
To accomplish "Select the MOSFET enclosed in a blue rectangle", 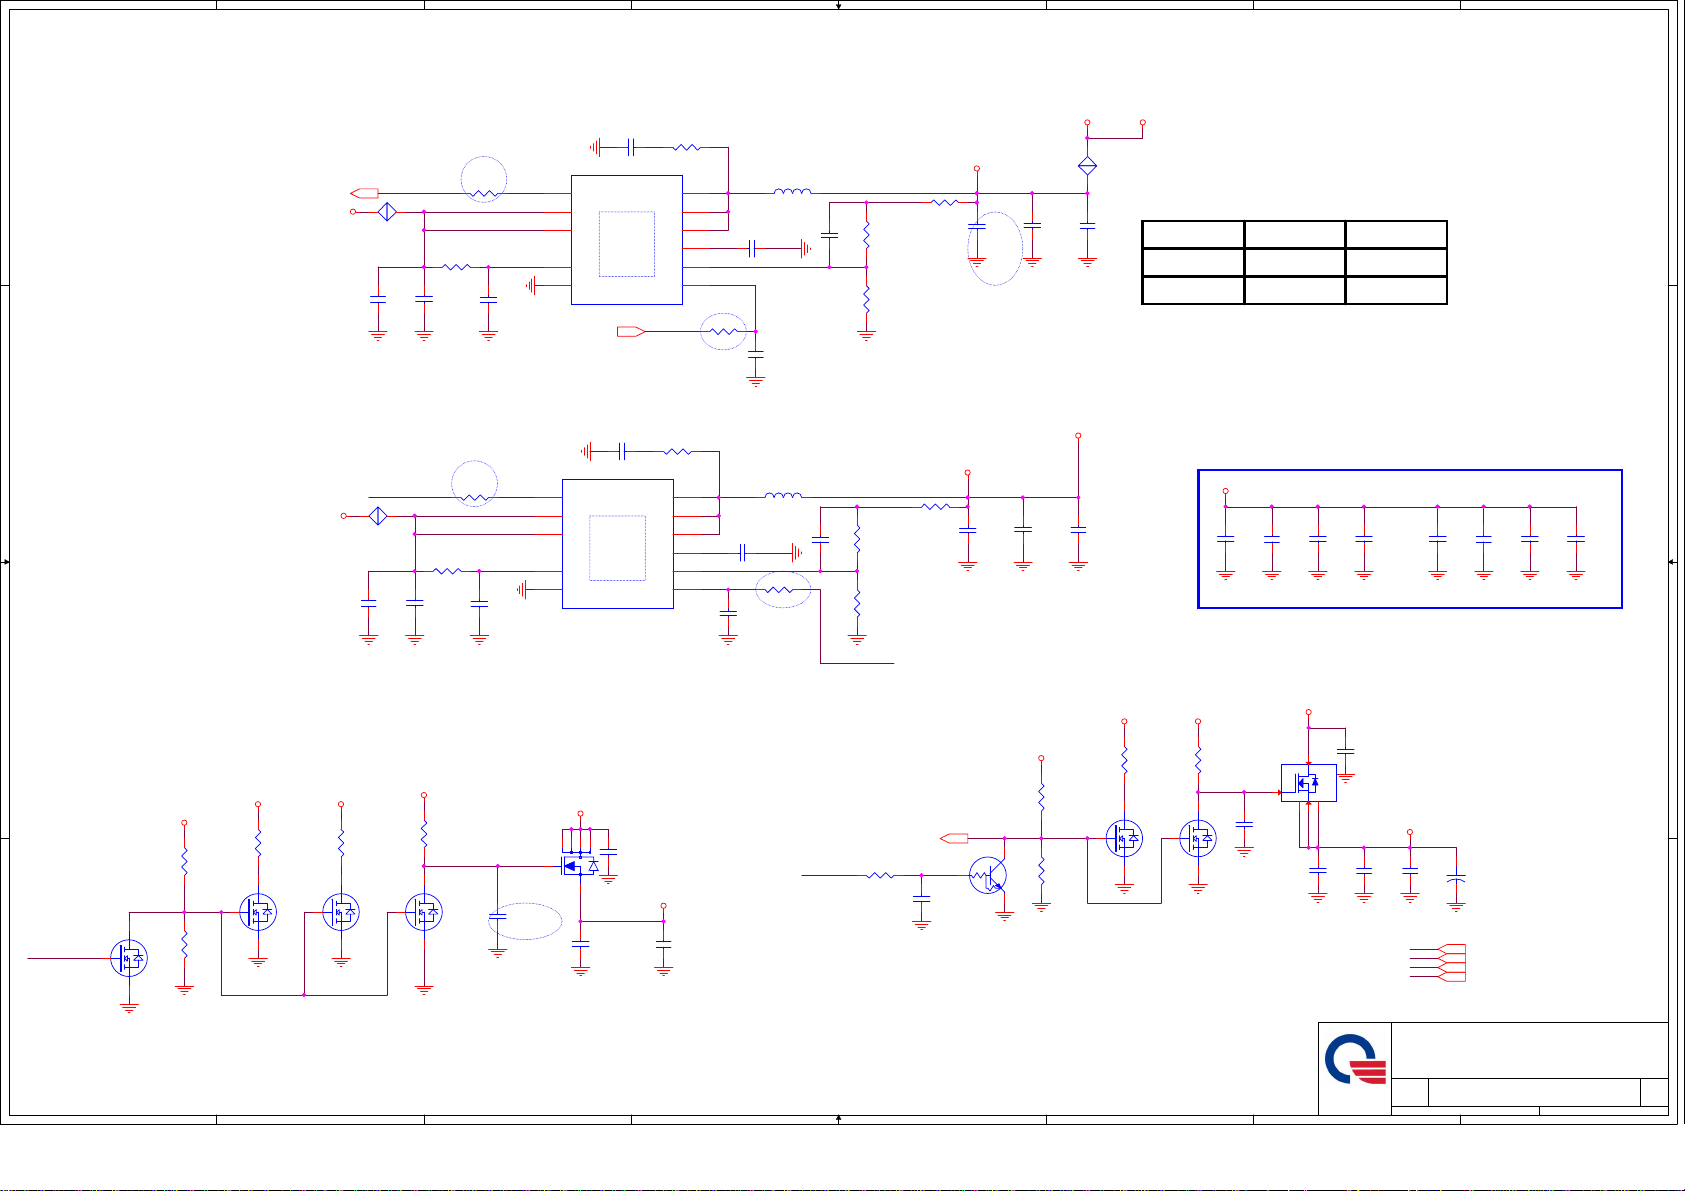I will [1308, 783].
